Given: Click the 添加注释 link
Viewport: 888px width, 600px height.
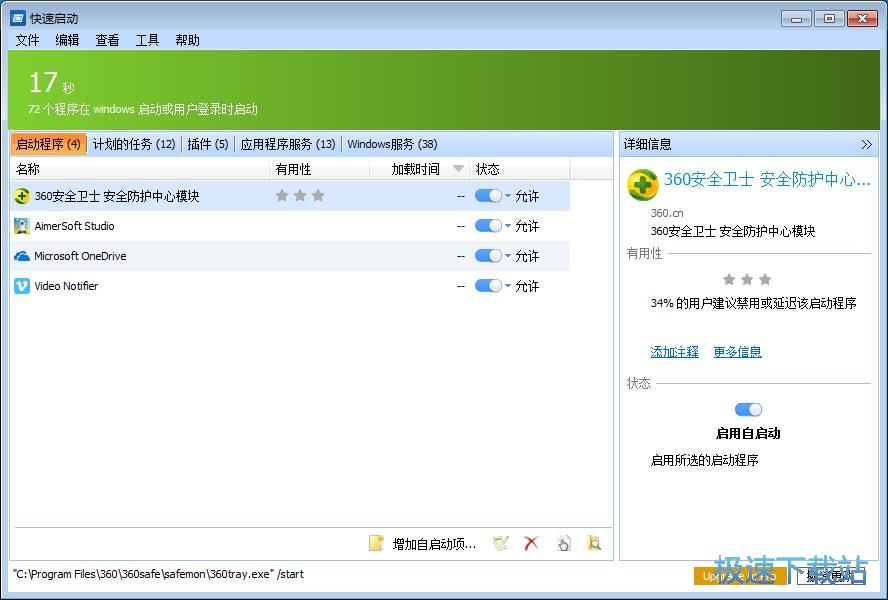Looking at the screenshot, I should point(674,352).
